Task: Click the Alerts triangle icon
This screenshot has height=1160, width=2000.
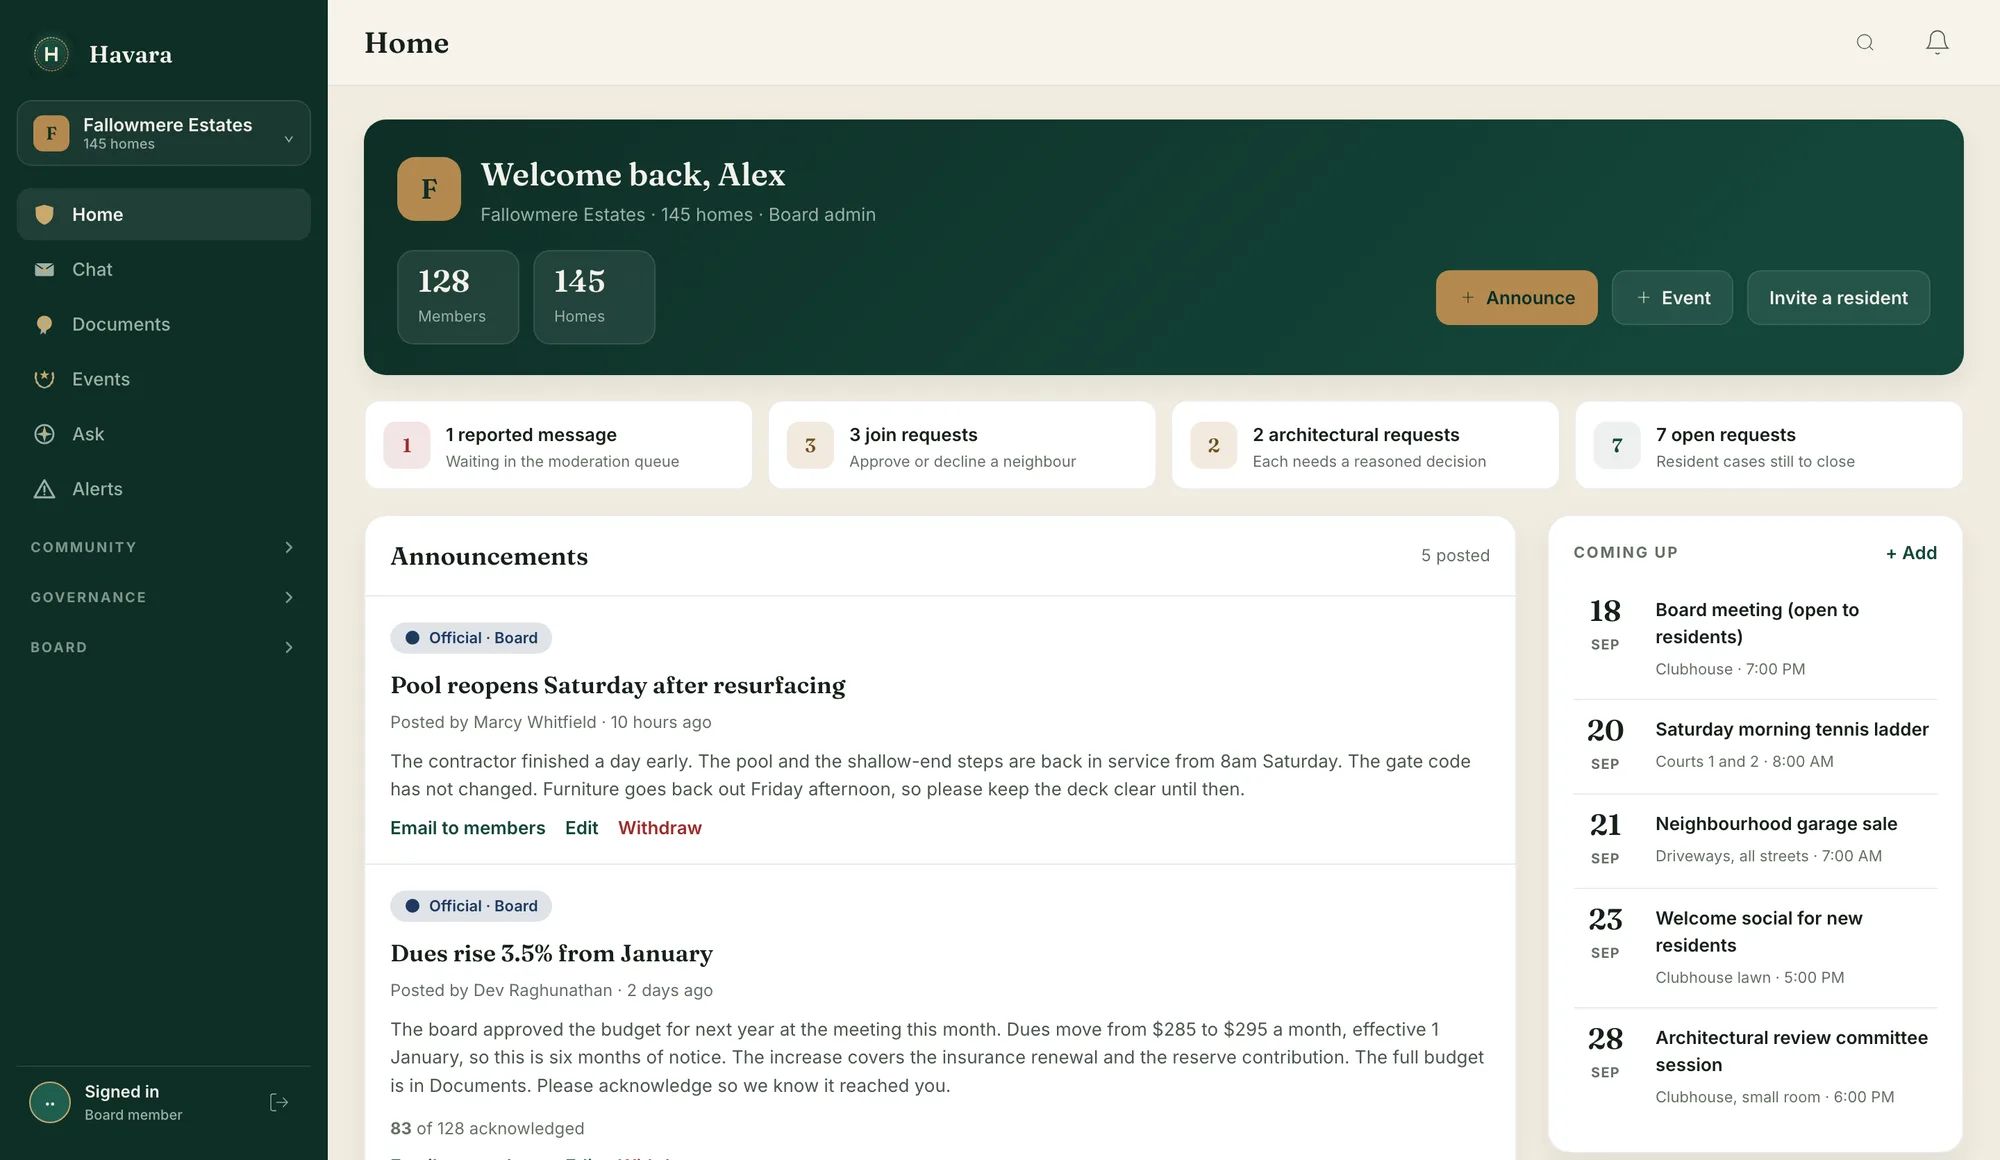Action: tap(44, 489)
